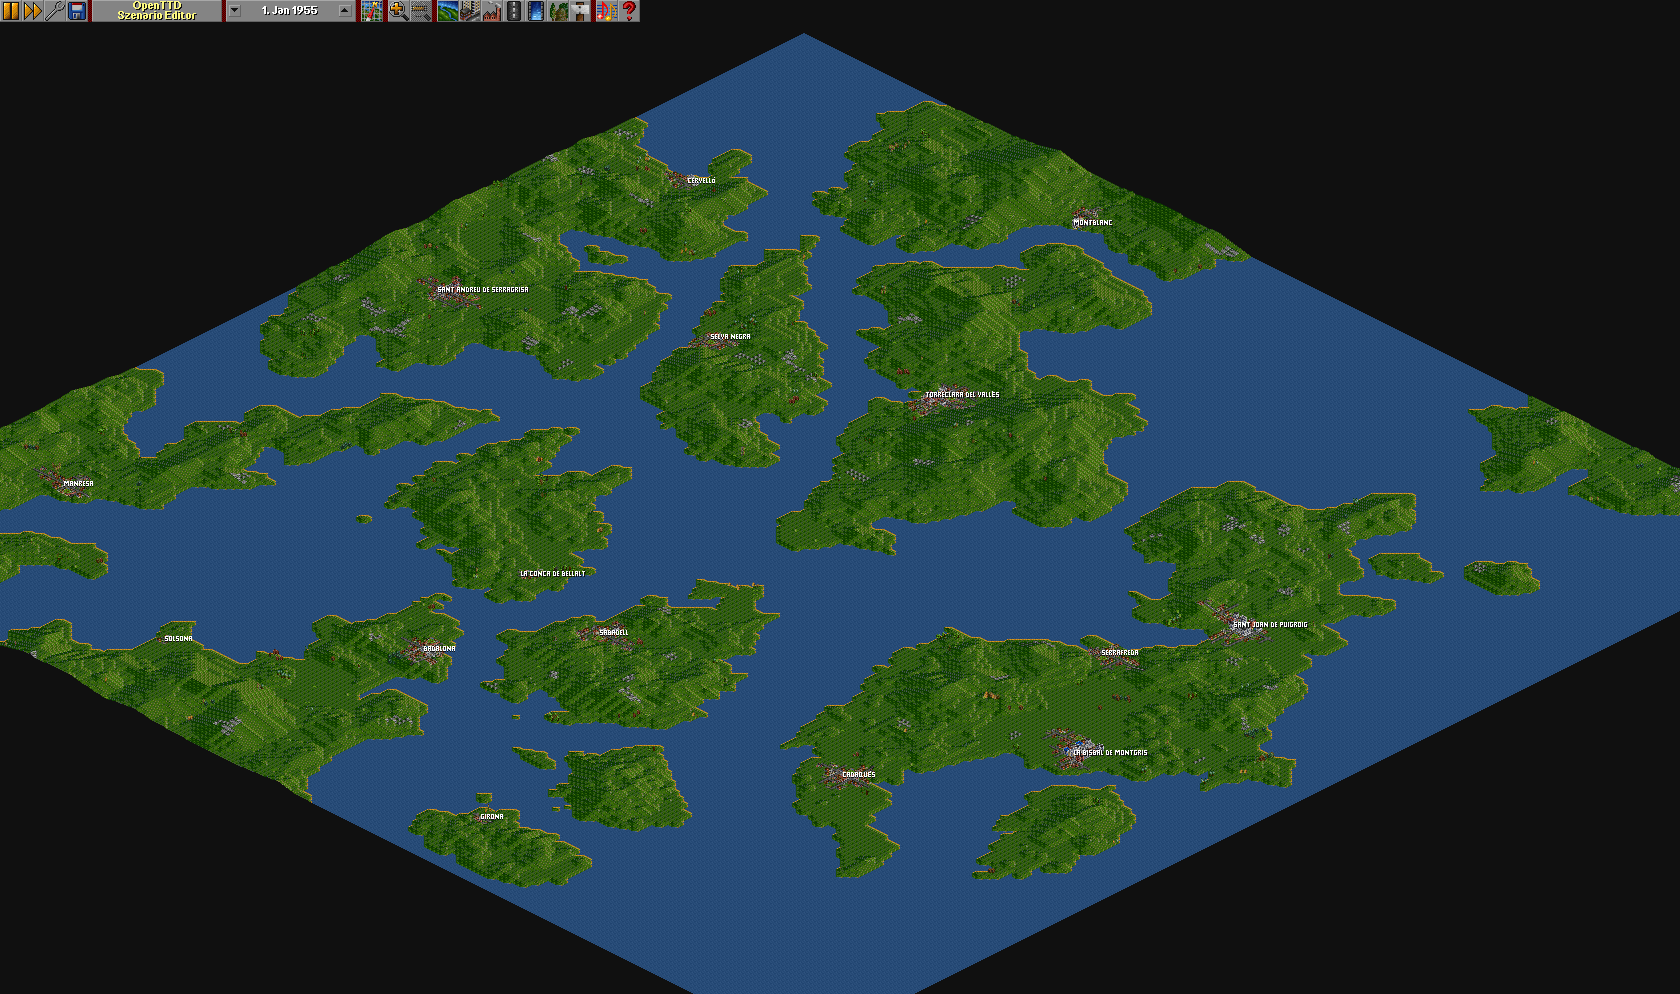Open the industry generation tool
This screenshot has height=994, width=1680.
492,11
